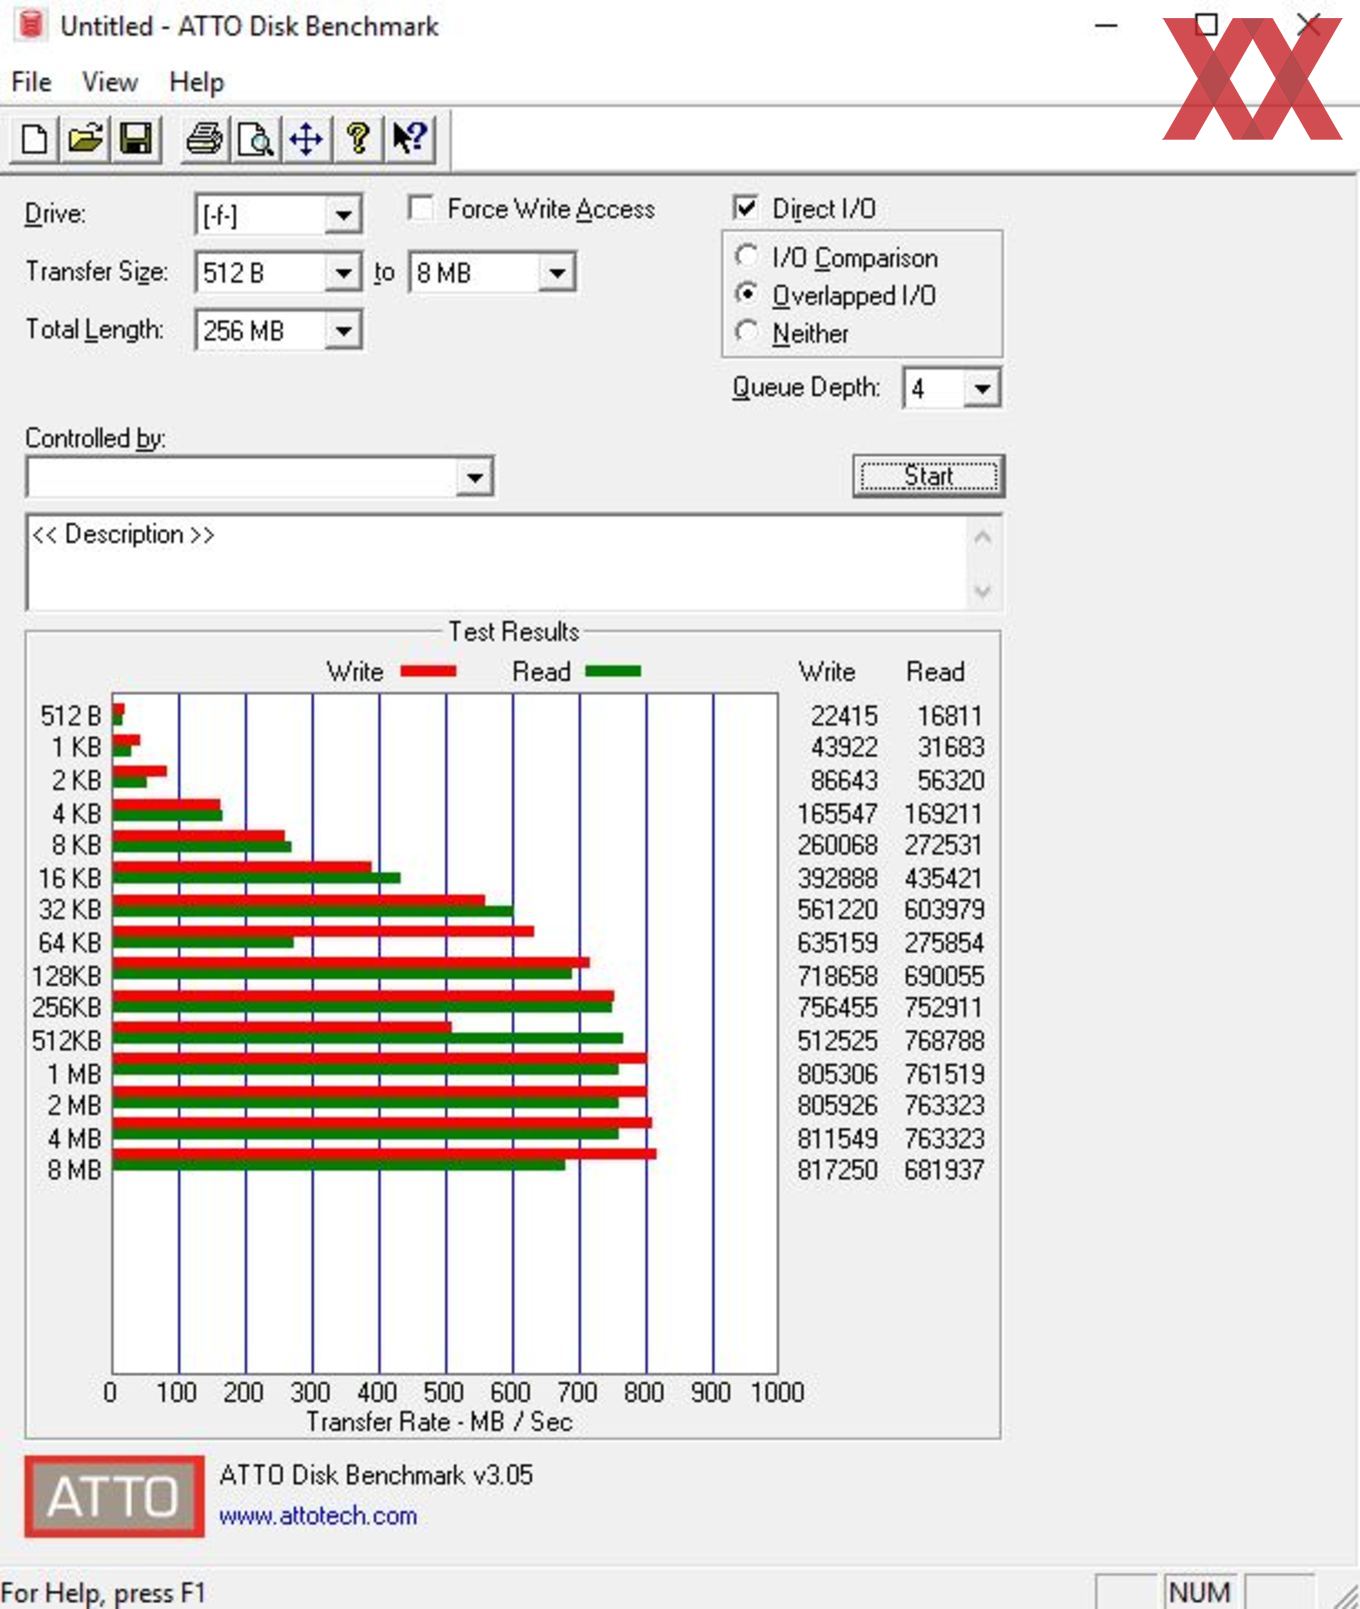The image size is (1360, 1609).
Task: Click write value 817250
Action: (x=837, y=1170)
